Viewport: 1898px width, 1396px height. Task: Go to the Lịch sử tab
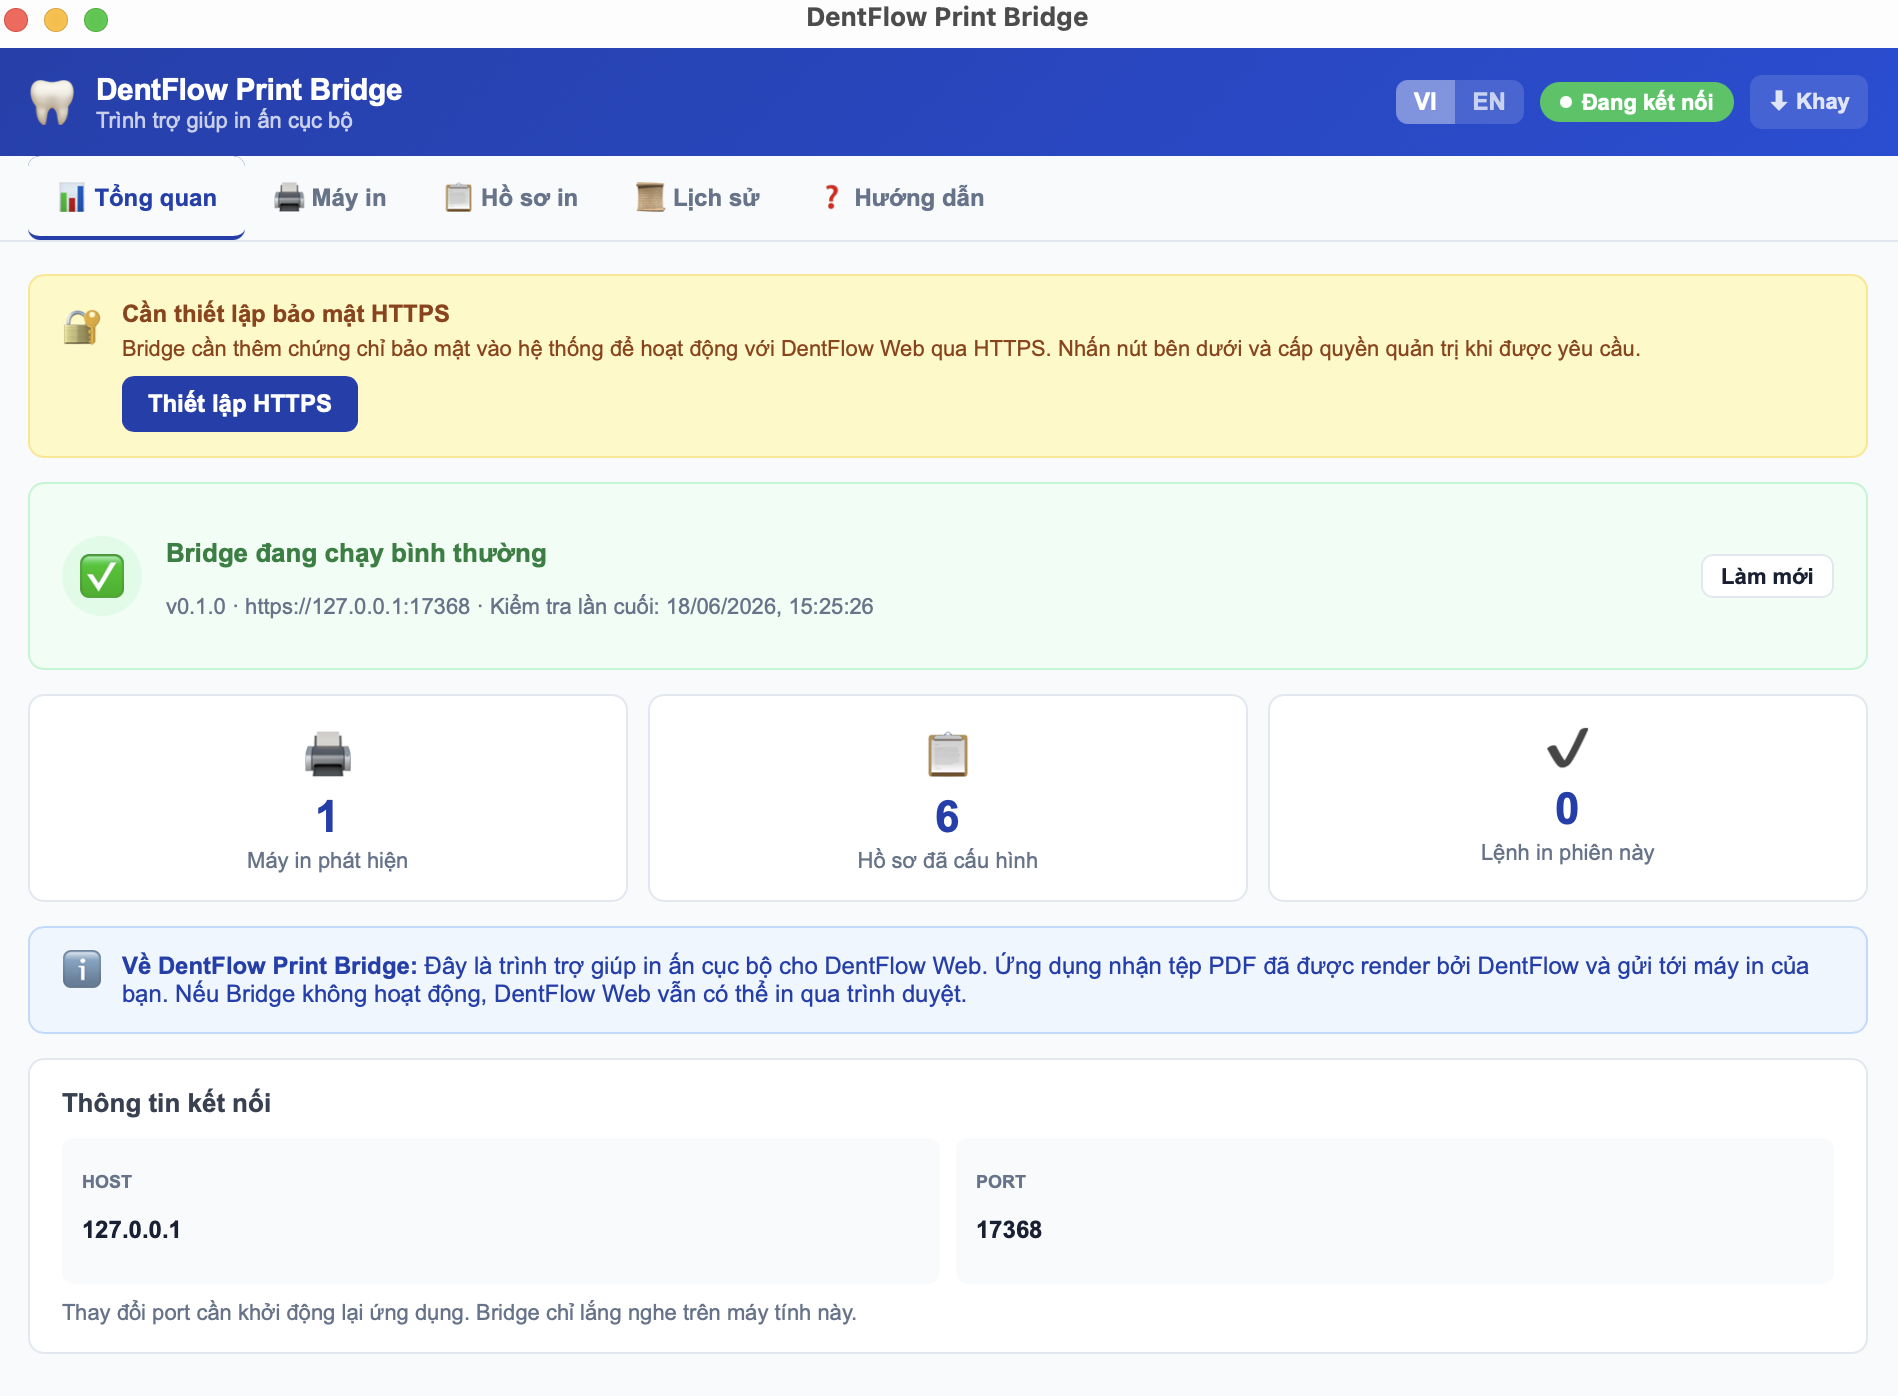698,198
